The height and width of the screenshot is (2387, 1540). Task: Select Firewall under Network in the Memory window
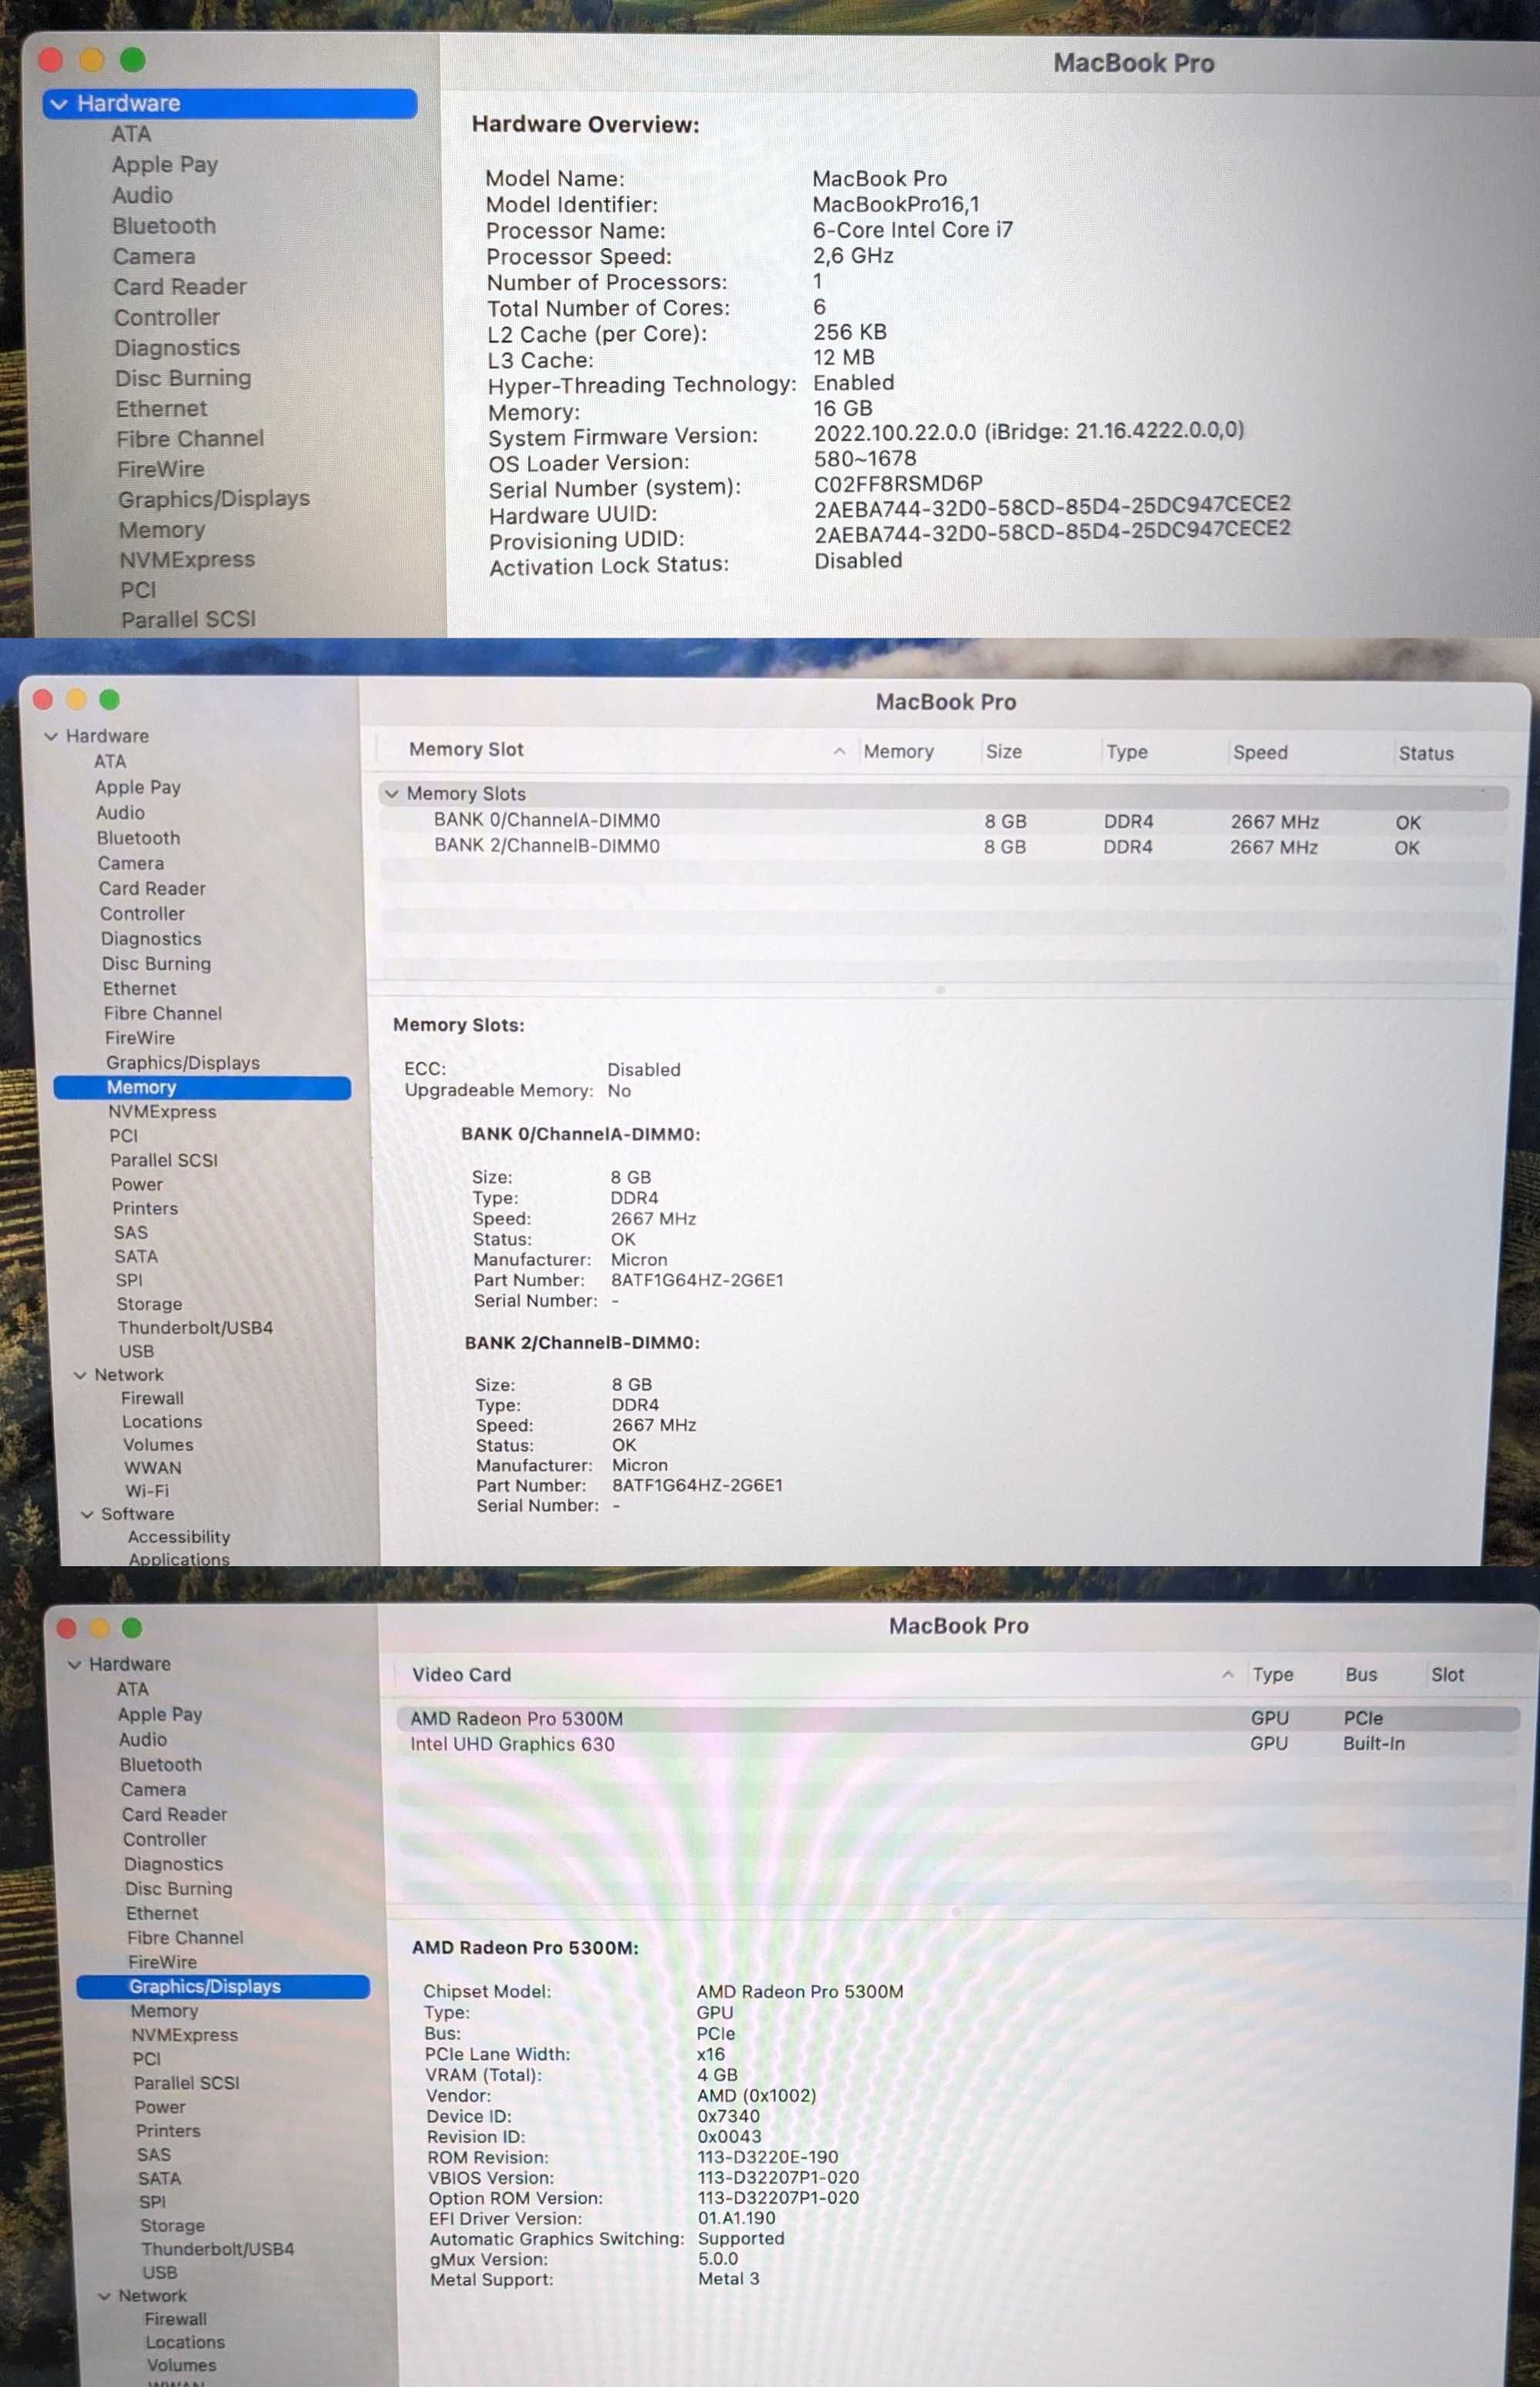click(152, 1398)
